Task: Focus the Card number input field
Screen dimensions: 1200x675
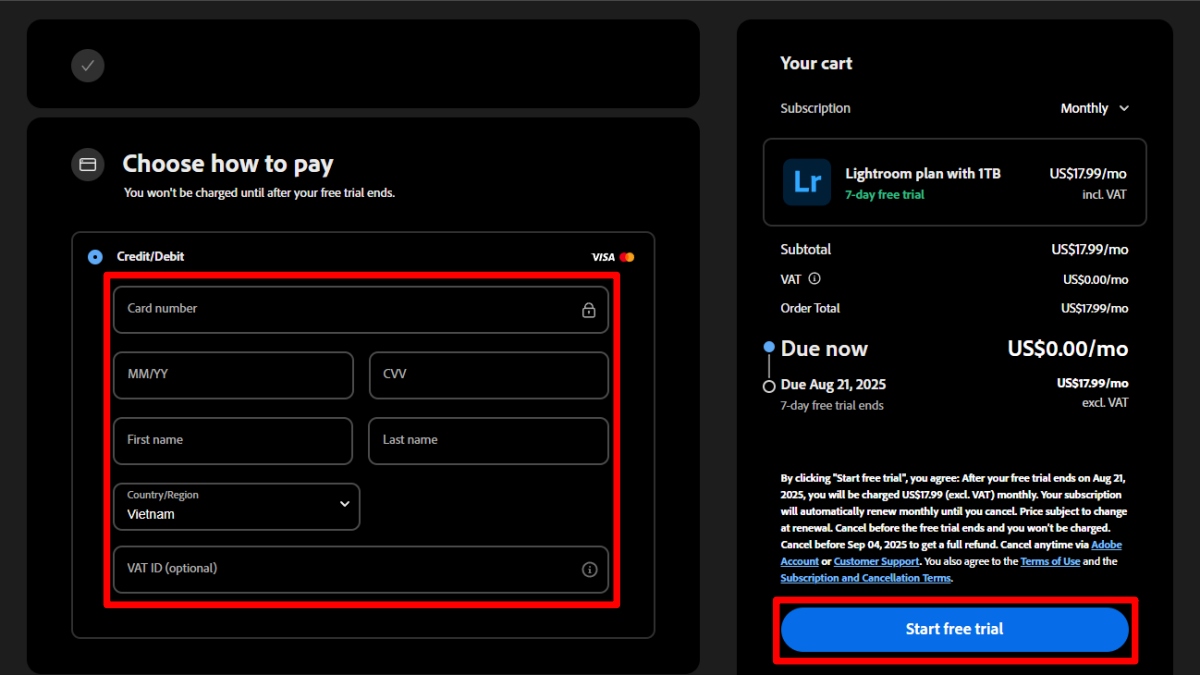Action: point(361,310)
